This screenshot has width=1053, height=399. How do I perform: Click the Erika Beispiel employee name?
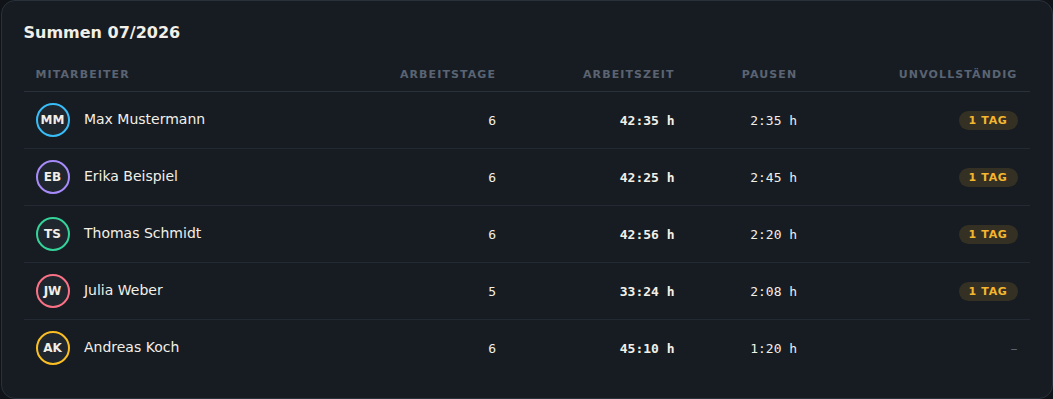pyautogui.click(x=131, y=177)
